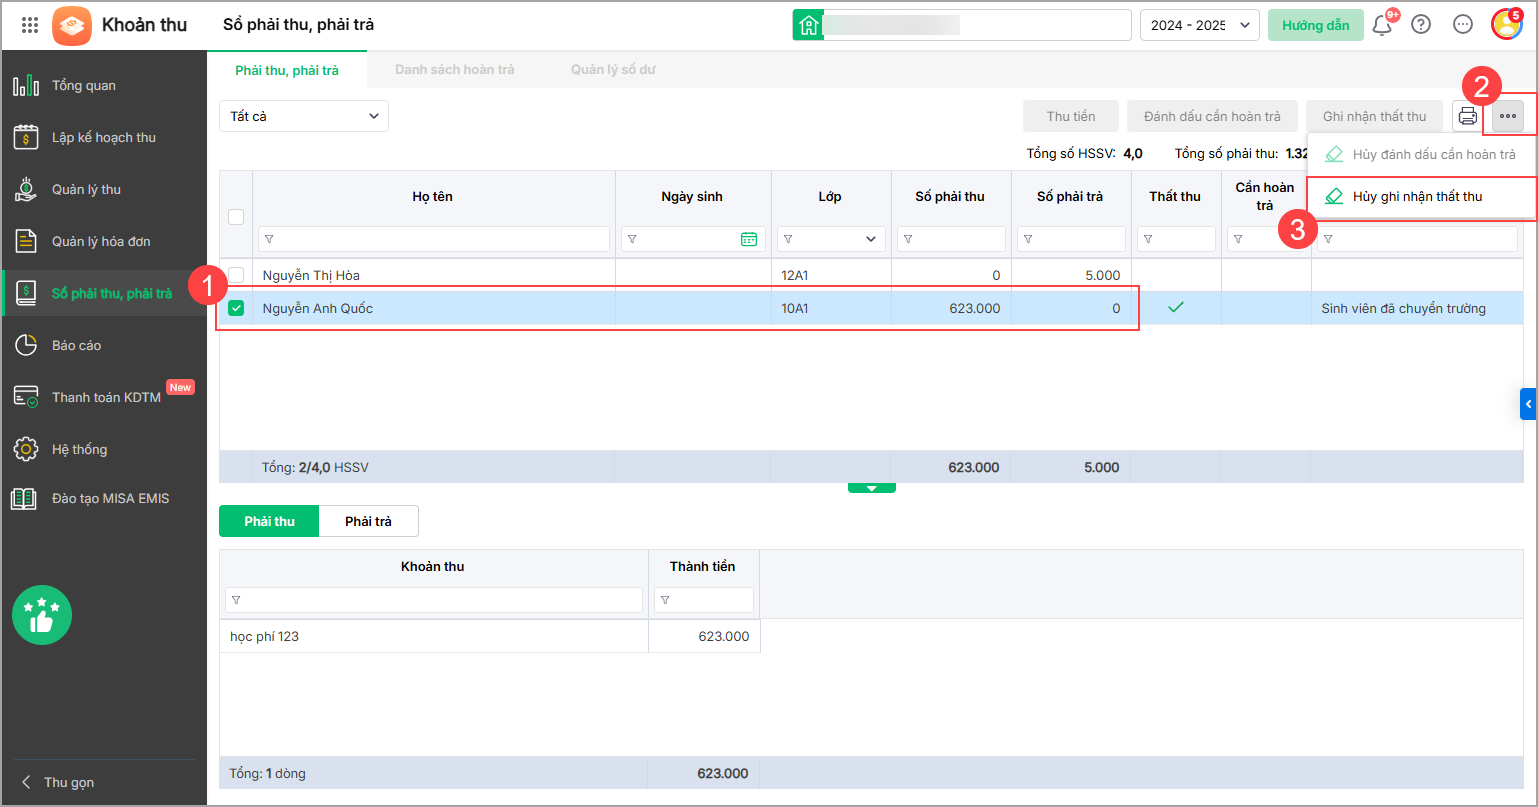Viewport: 1538px width, 807px height.
Task: Click the Thành tiền column header
Action: (x=703, y=566)
